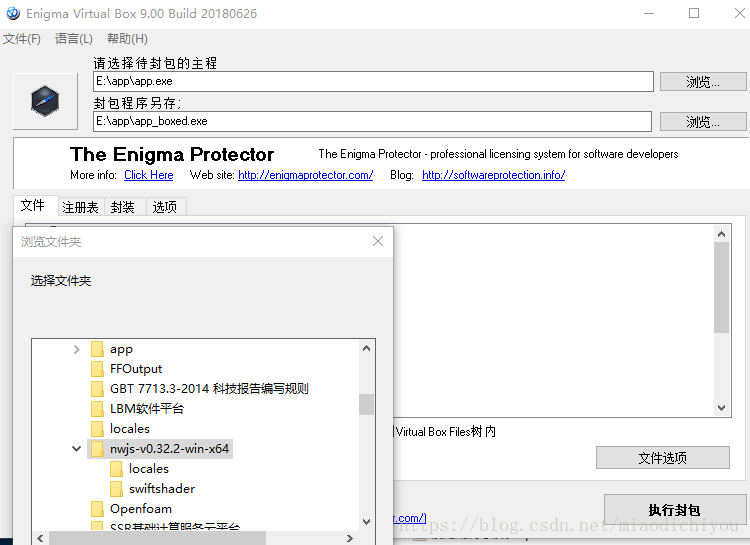Click main file list vertical scrollbar thumb

pos(721,287)
